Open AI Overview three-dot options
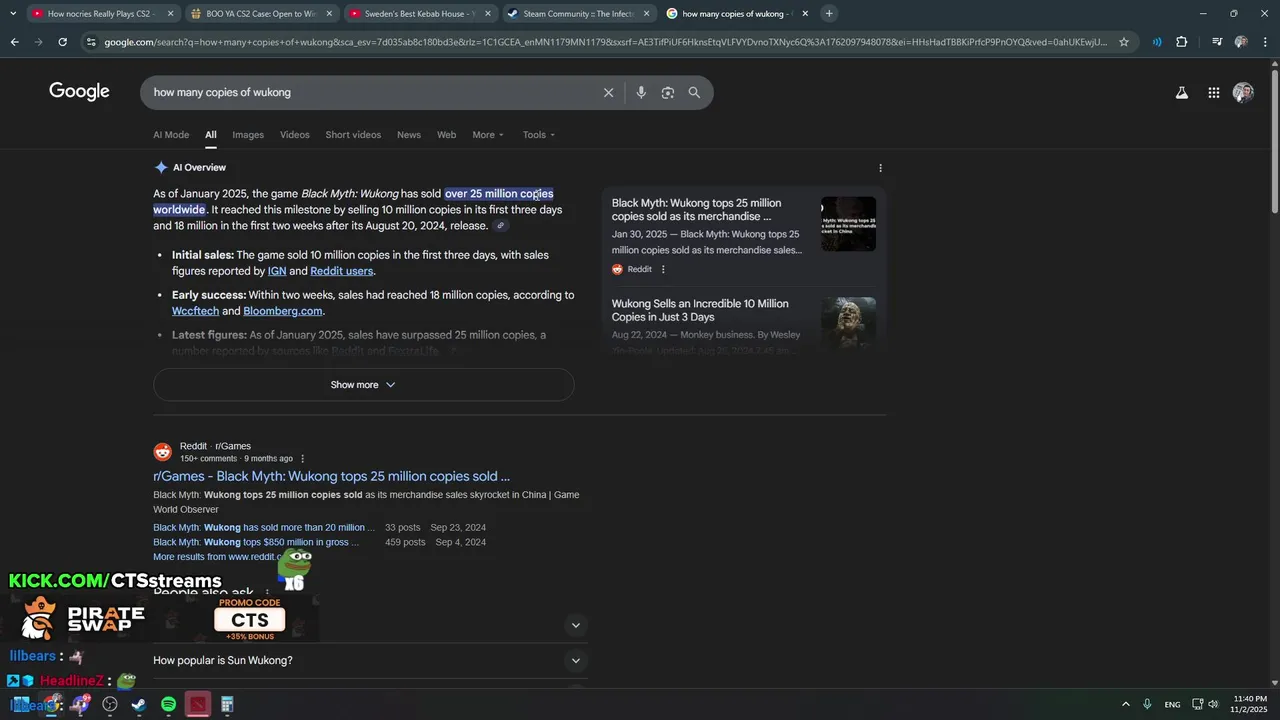 tap(880, 168)
